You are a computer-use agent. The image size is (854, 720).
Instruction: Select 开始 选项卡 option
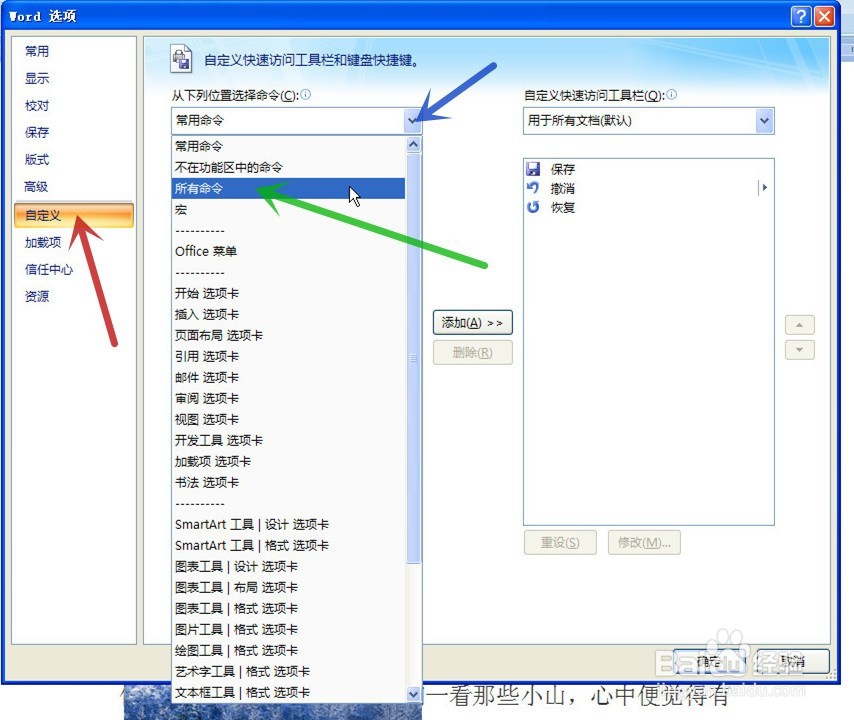[288, 293]
